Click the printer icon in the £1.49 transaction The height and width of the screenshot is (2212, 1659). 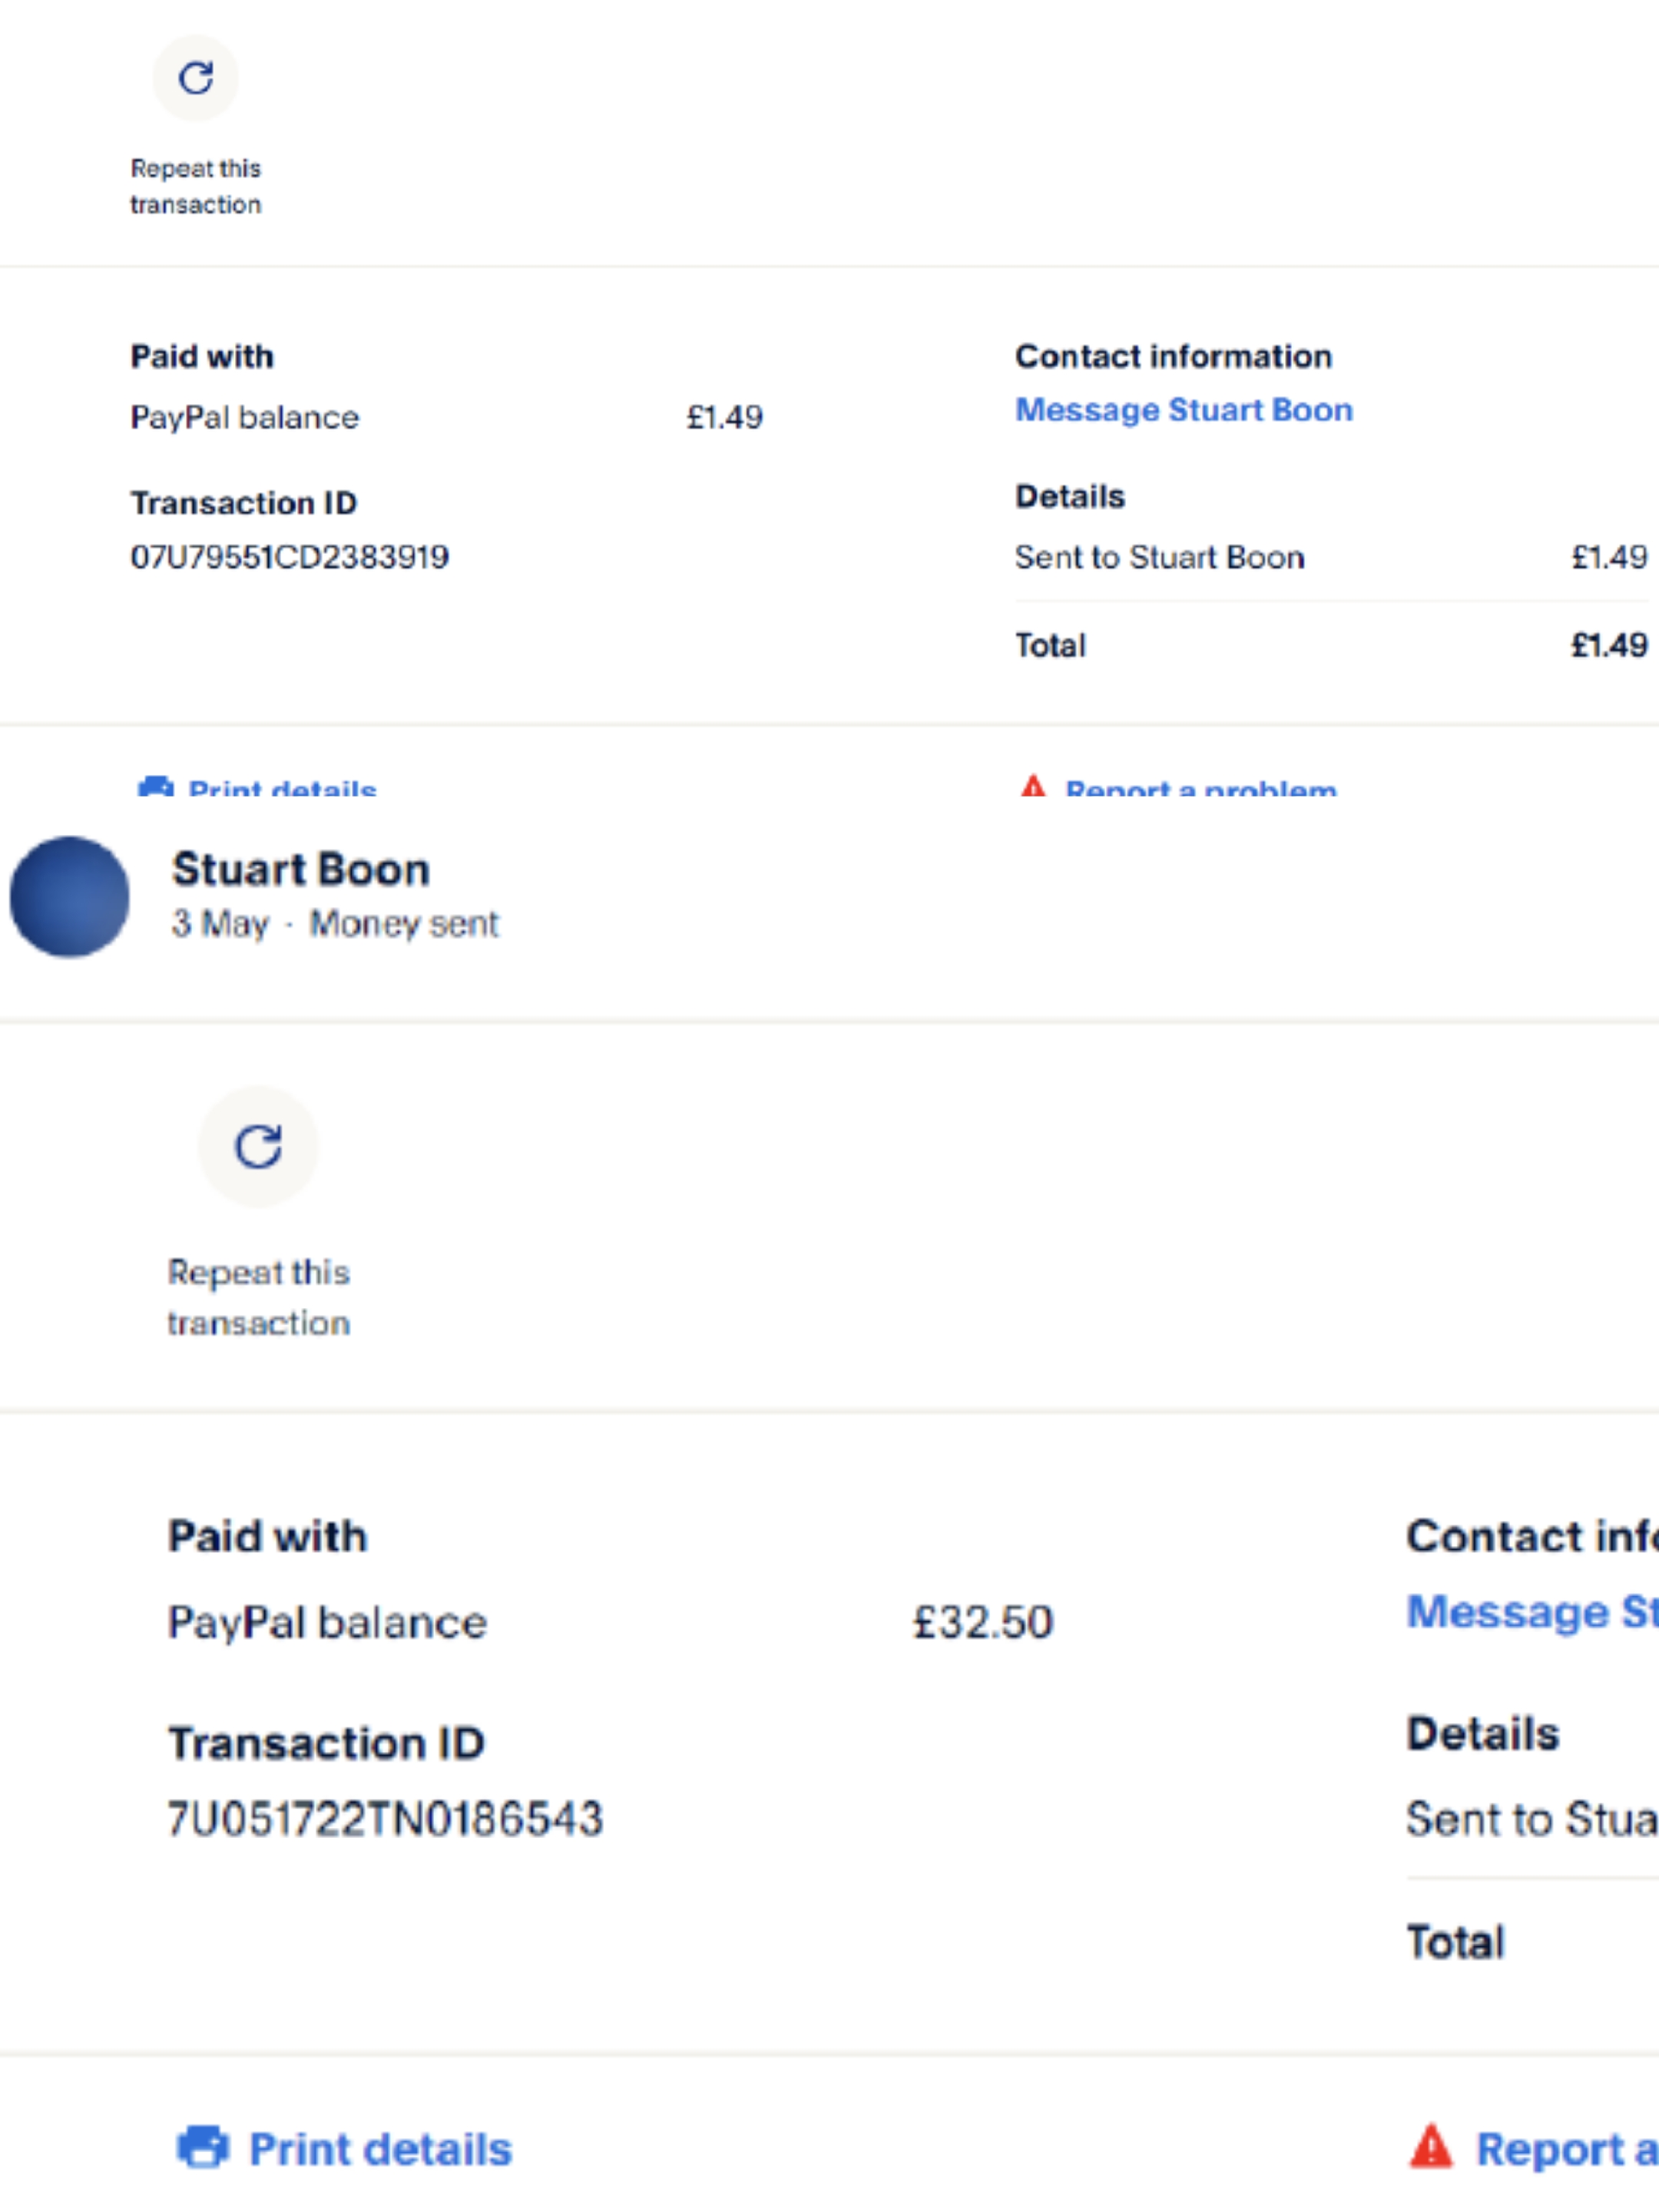click(155, 788)
